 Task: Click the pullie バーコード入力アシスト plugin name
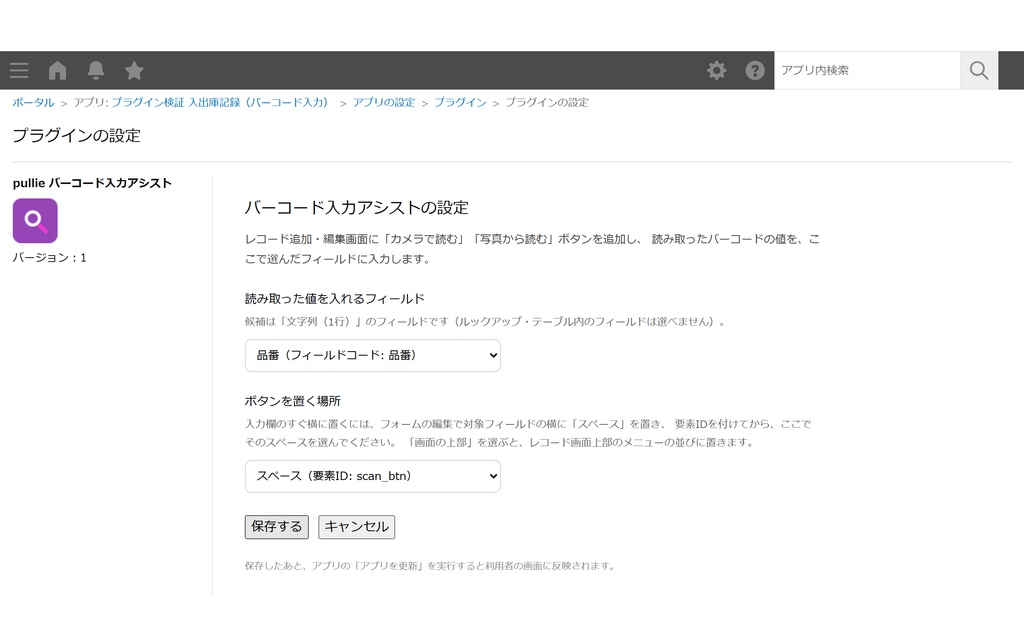click(x=92, y=184)
